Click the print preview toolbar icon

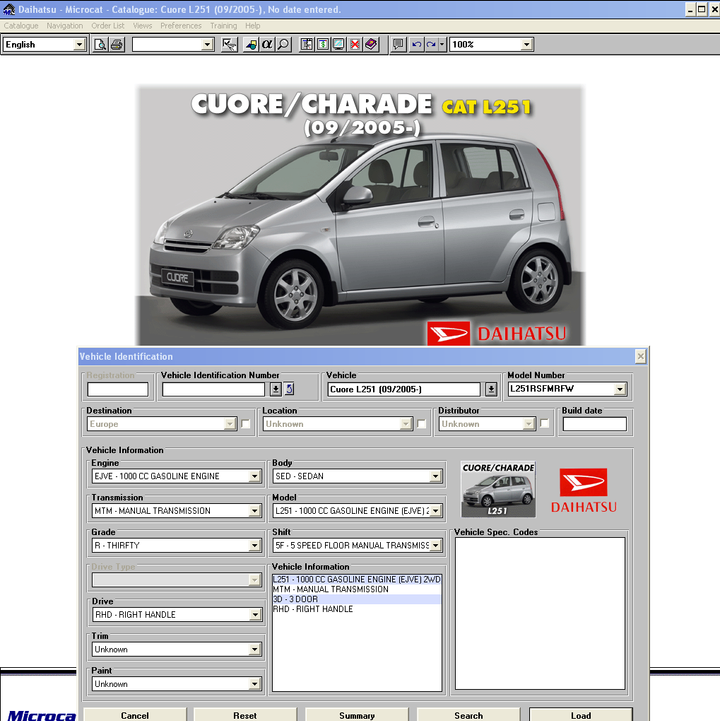[100, 45]
